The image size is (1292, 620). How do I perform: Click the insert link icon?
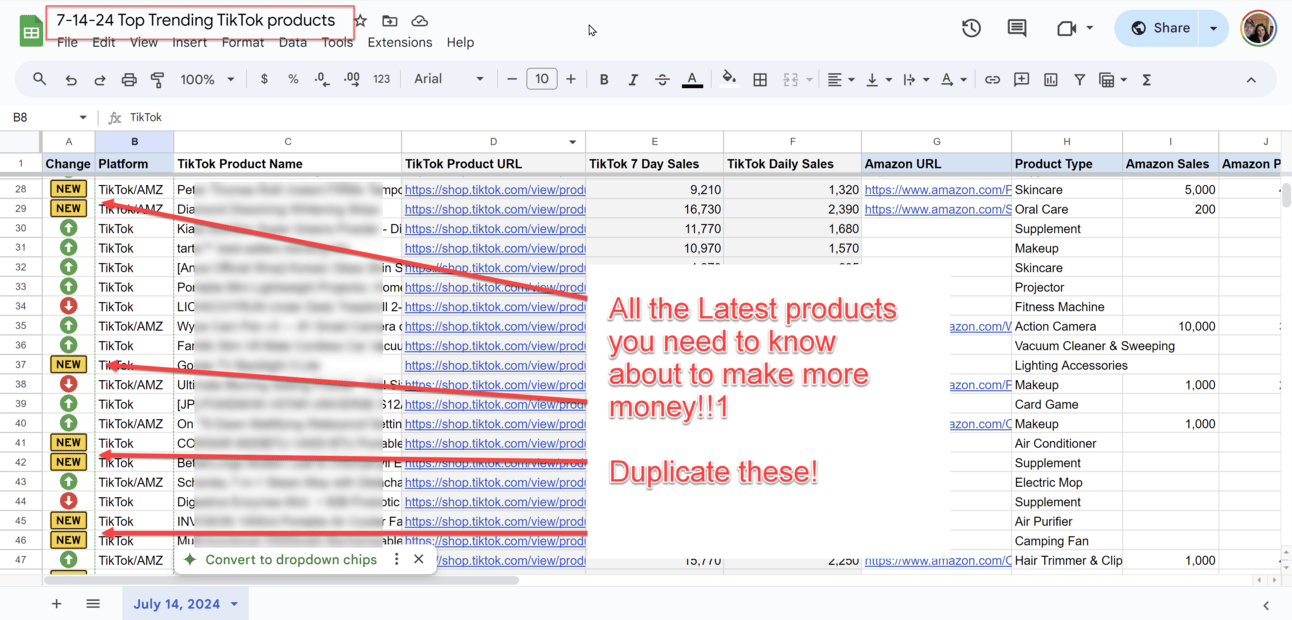tap(992, 80)
